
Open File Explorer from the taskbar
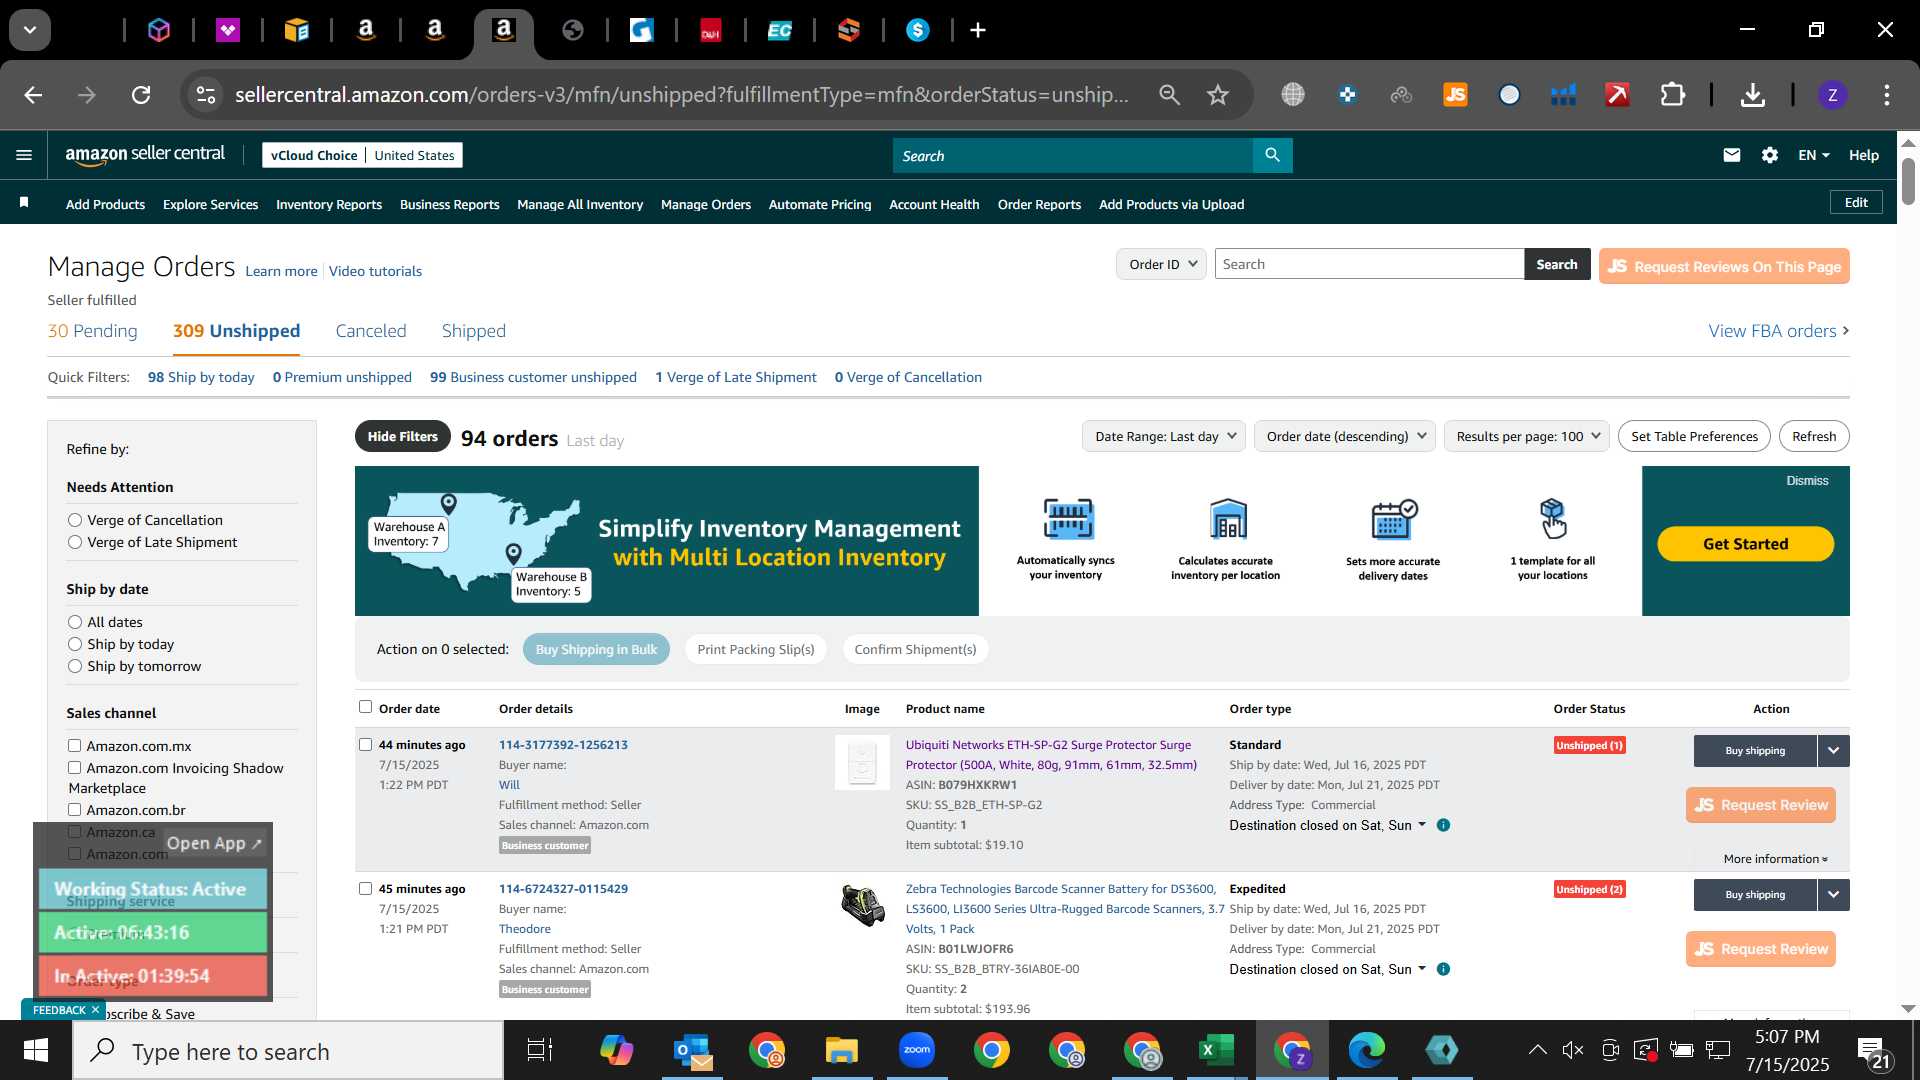[x=841, y=1050]
